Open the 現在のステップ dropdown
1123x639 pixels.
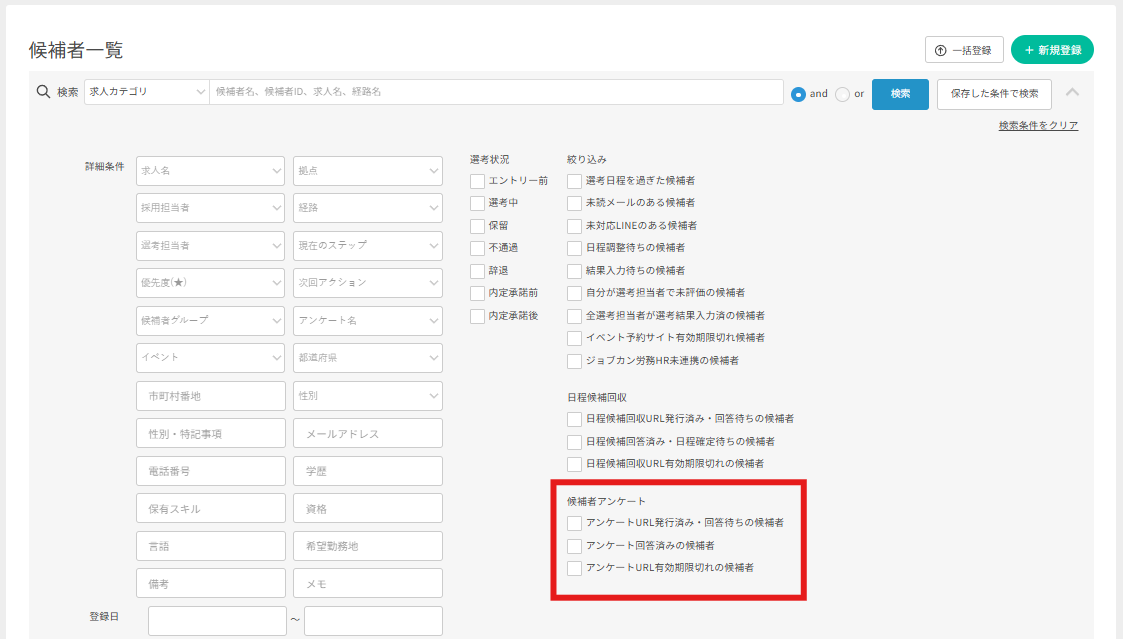click(x=367, y=245)
